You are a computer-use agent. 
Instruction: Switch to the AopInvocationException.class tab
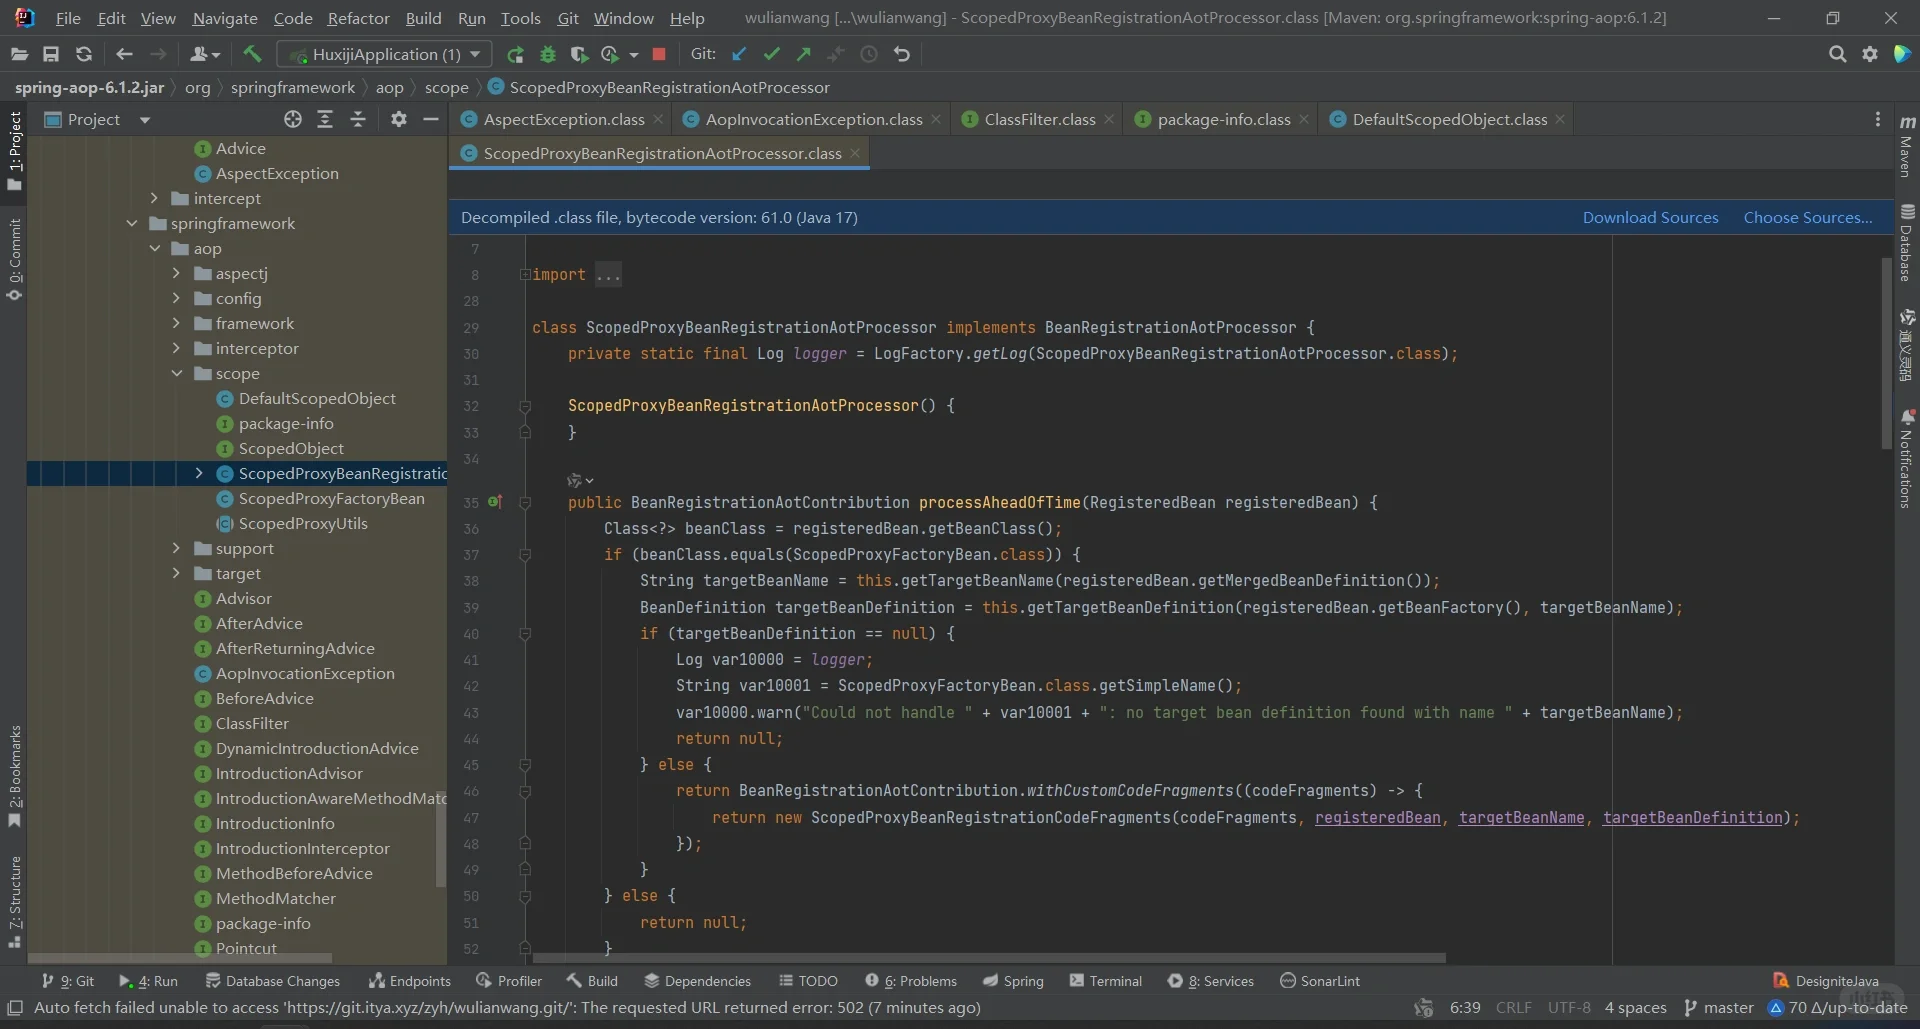pyautogui.click(x=813, y=119)
